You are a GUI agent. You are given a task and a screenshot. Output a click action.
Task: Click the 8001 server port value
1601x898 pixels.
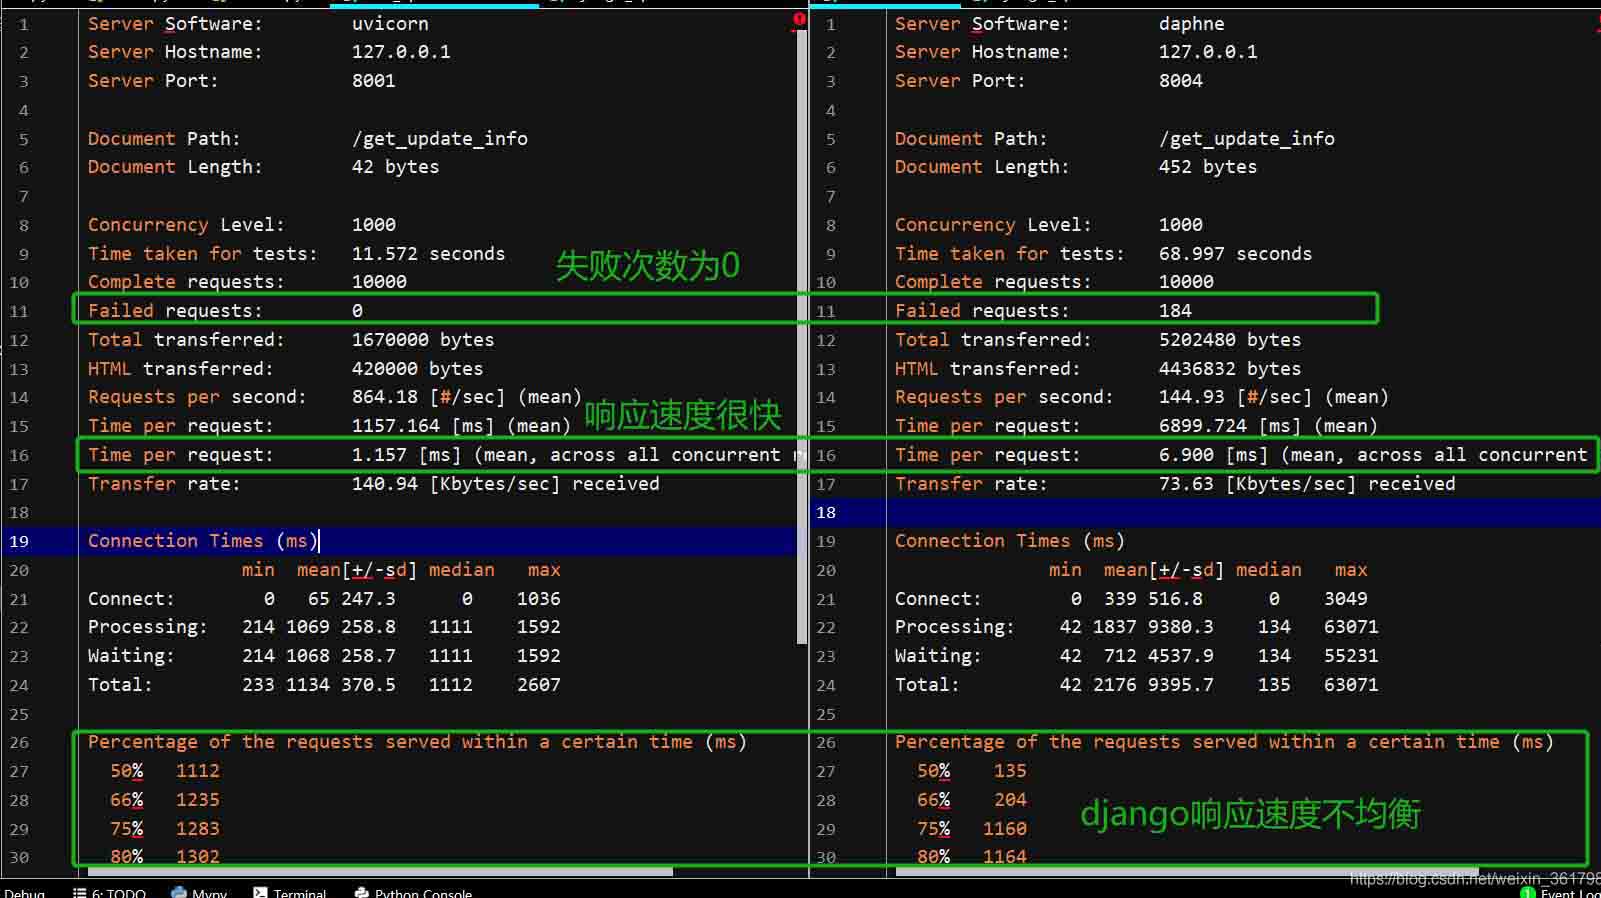point(374,80)
